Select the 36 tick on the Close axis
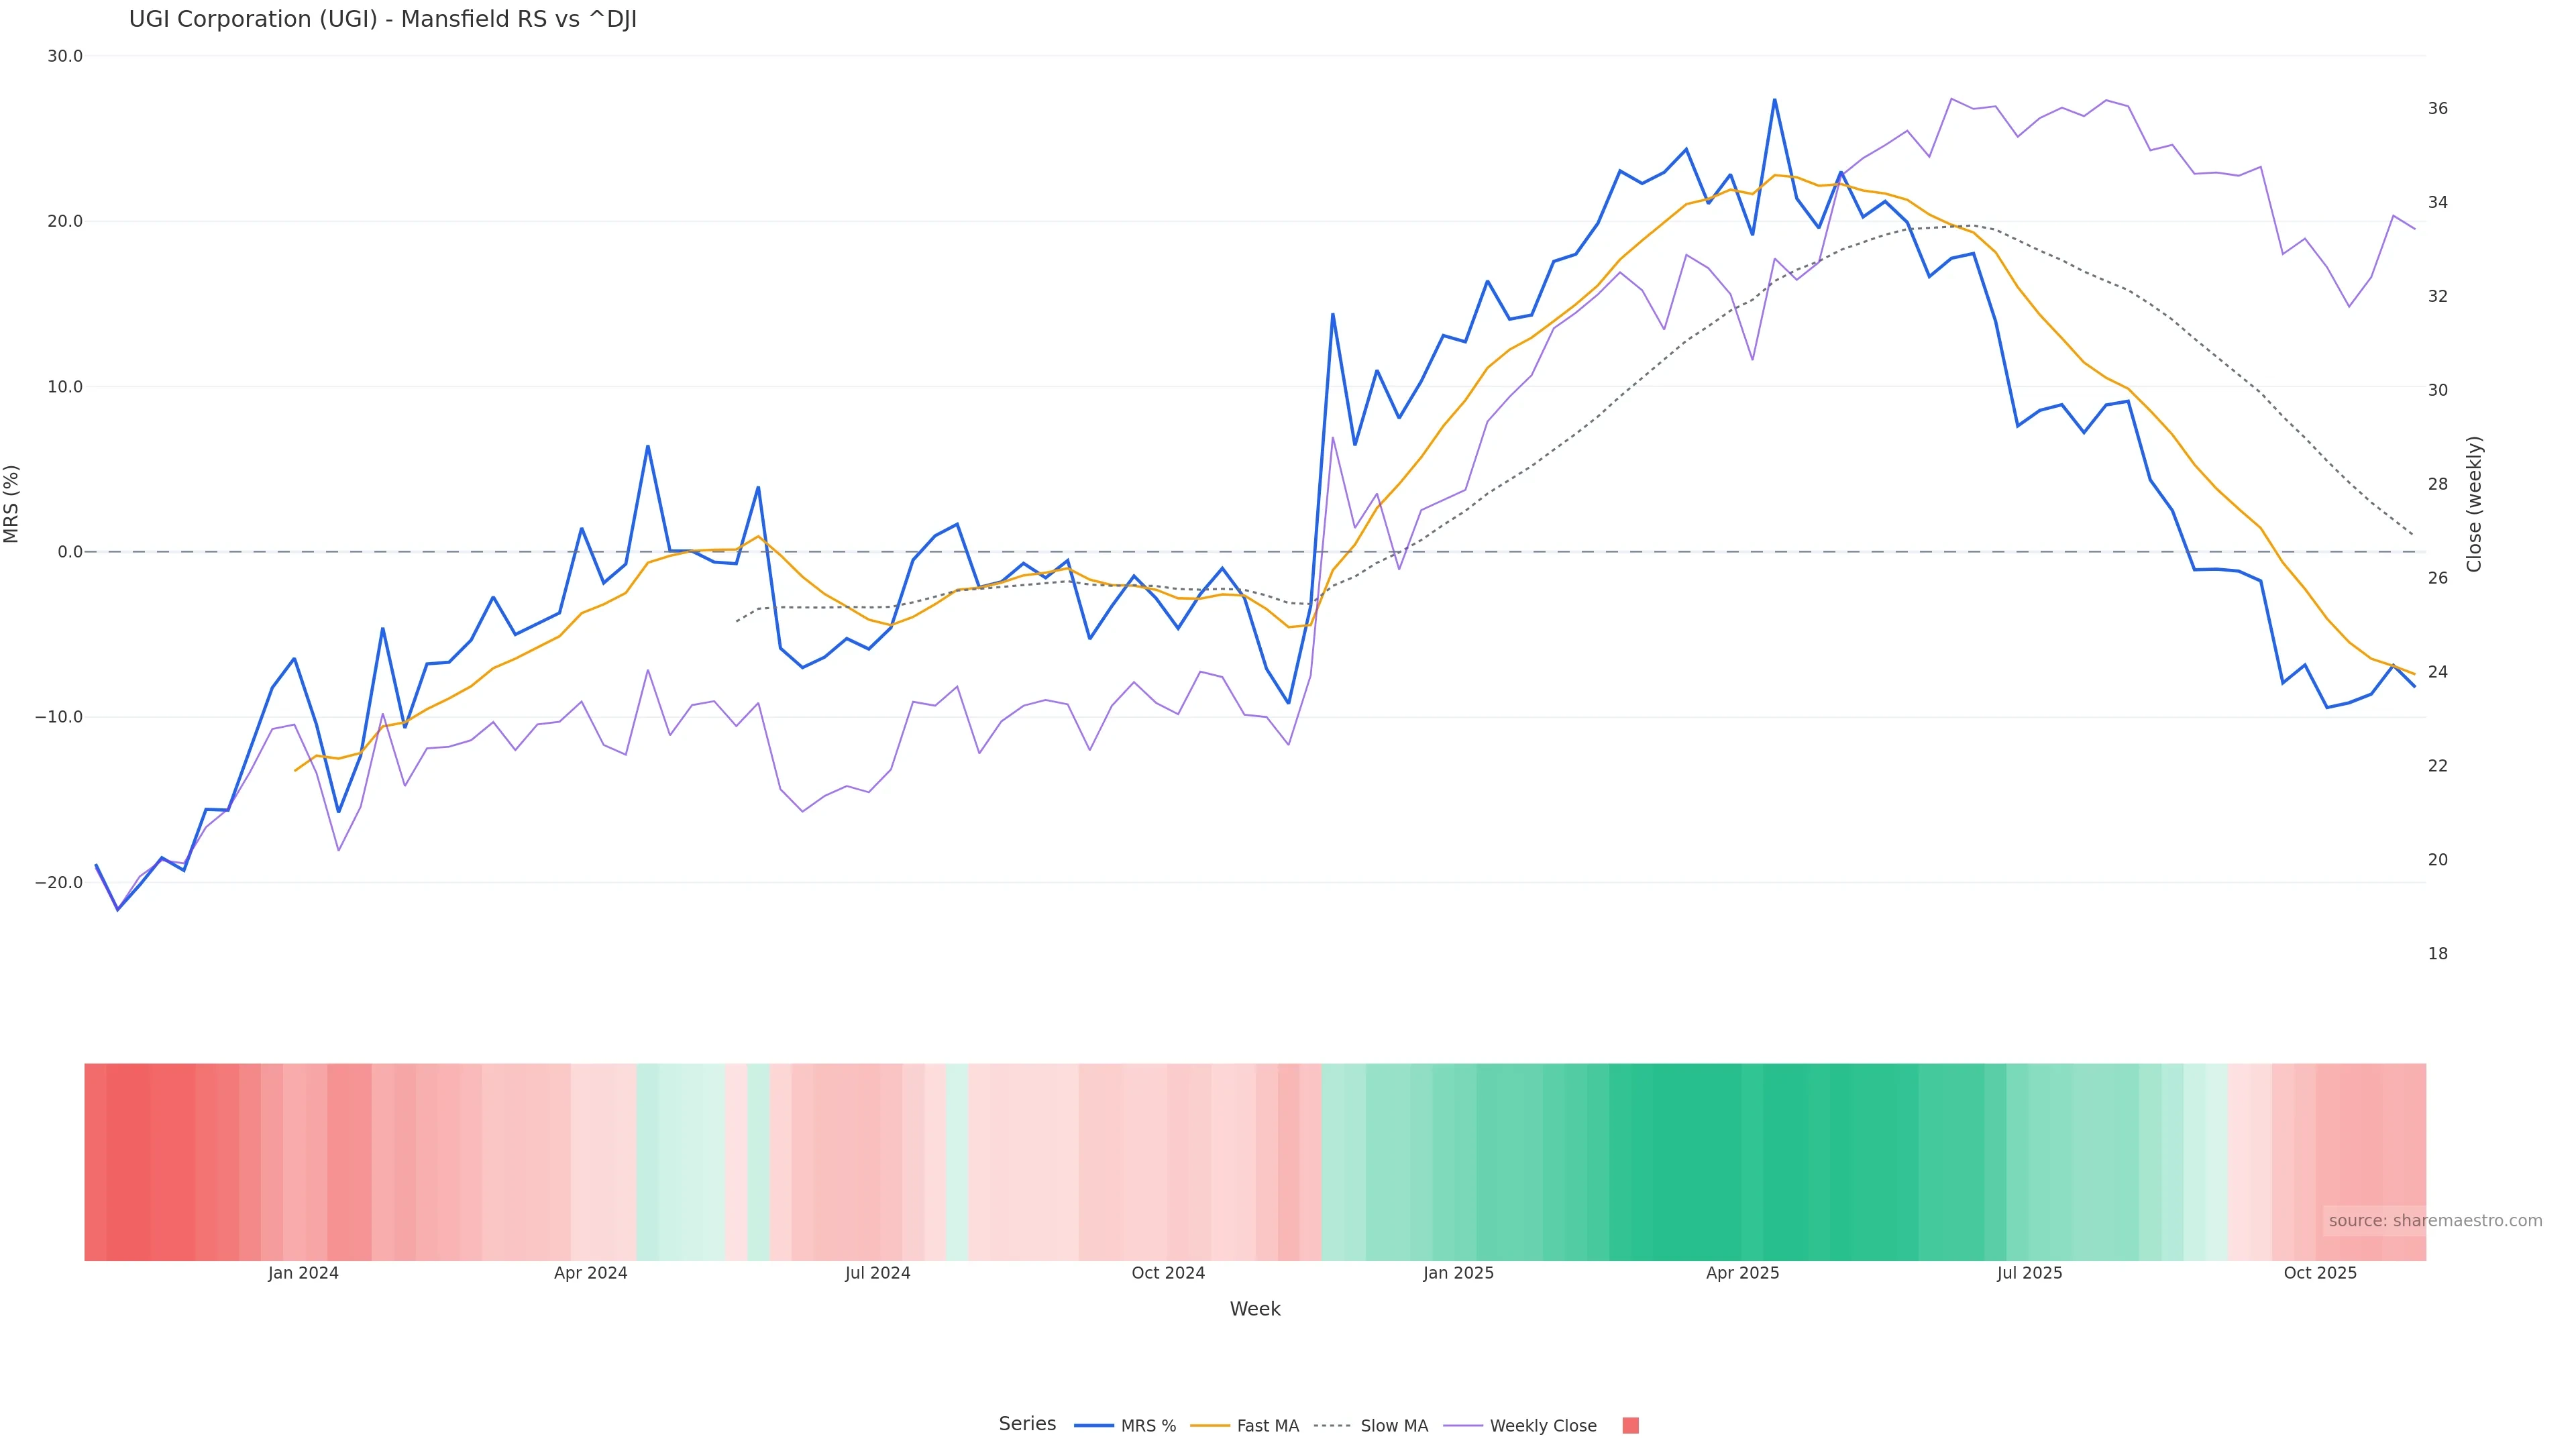Screen dimensions: 2576x1449 pos(2438,108)
